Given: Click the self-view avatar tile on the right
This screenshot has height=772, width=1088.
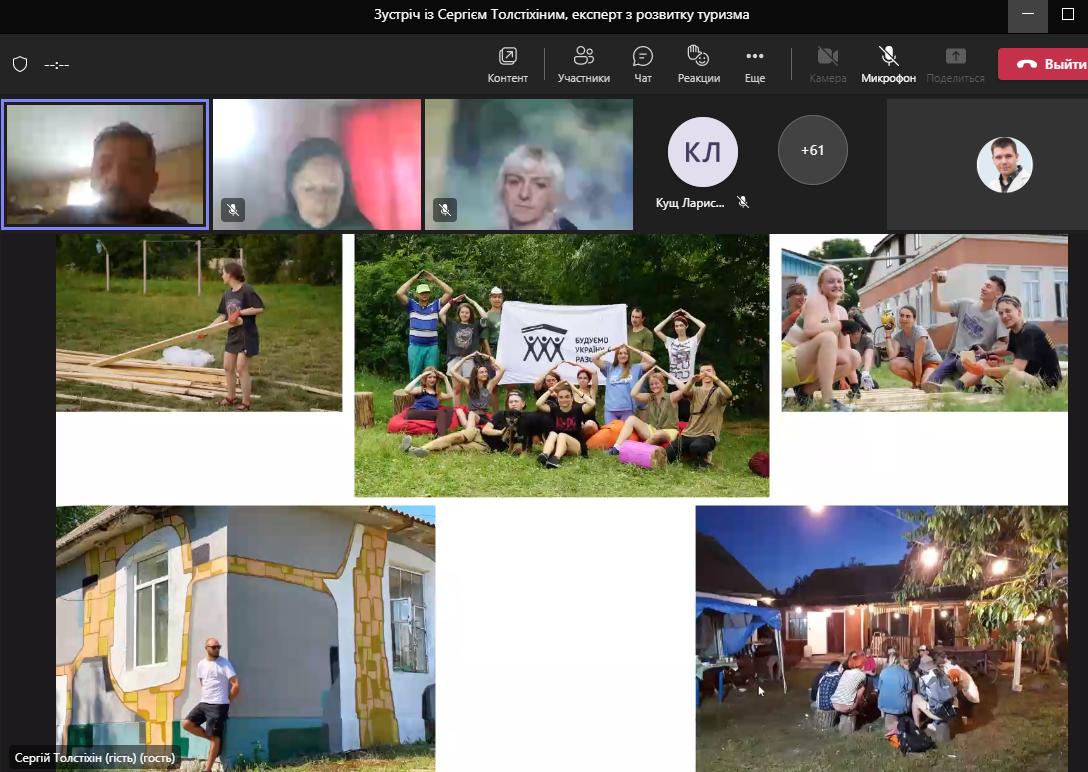Looking at the screenshot, I should [1004, 165].
